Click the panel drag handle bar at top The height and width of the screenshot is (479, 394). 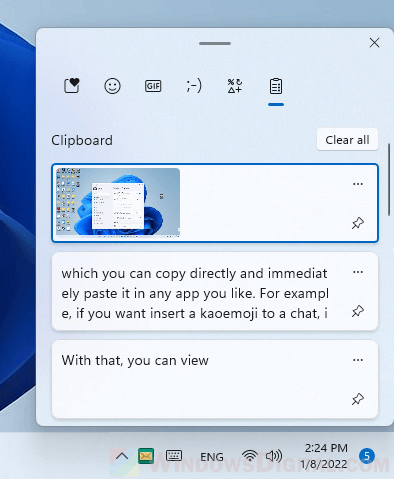tap(215, 43)
